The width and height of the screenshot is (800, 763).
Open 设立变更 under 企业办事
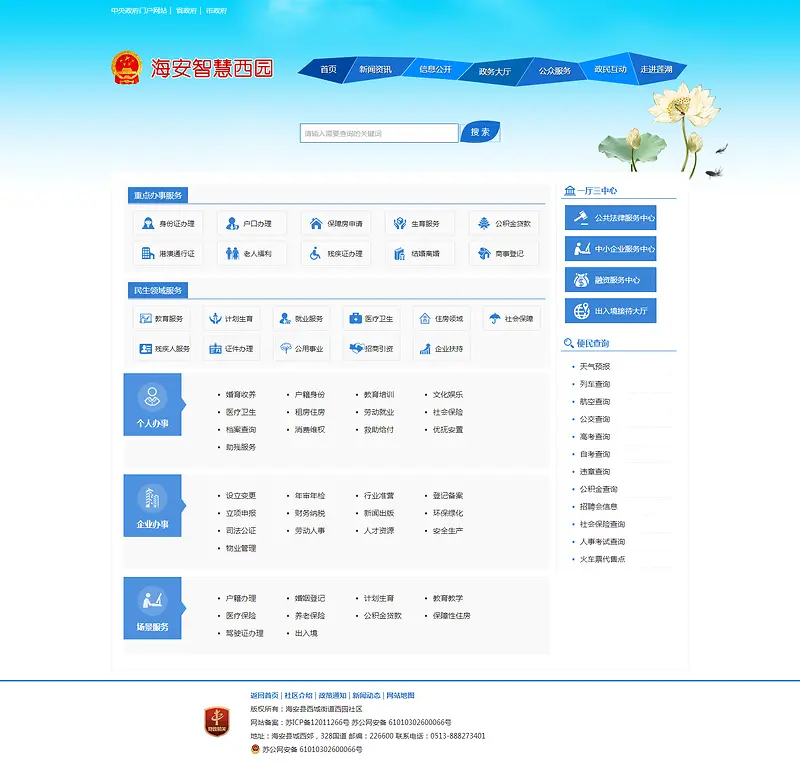coord(241,496)
